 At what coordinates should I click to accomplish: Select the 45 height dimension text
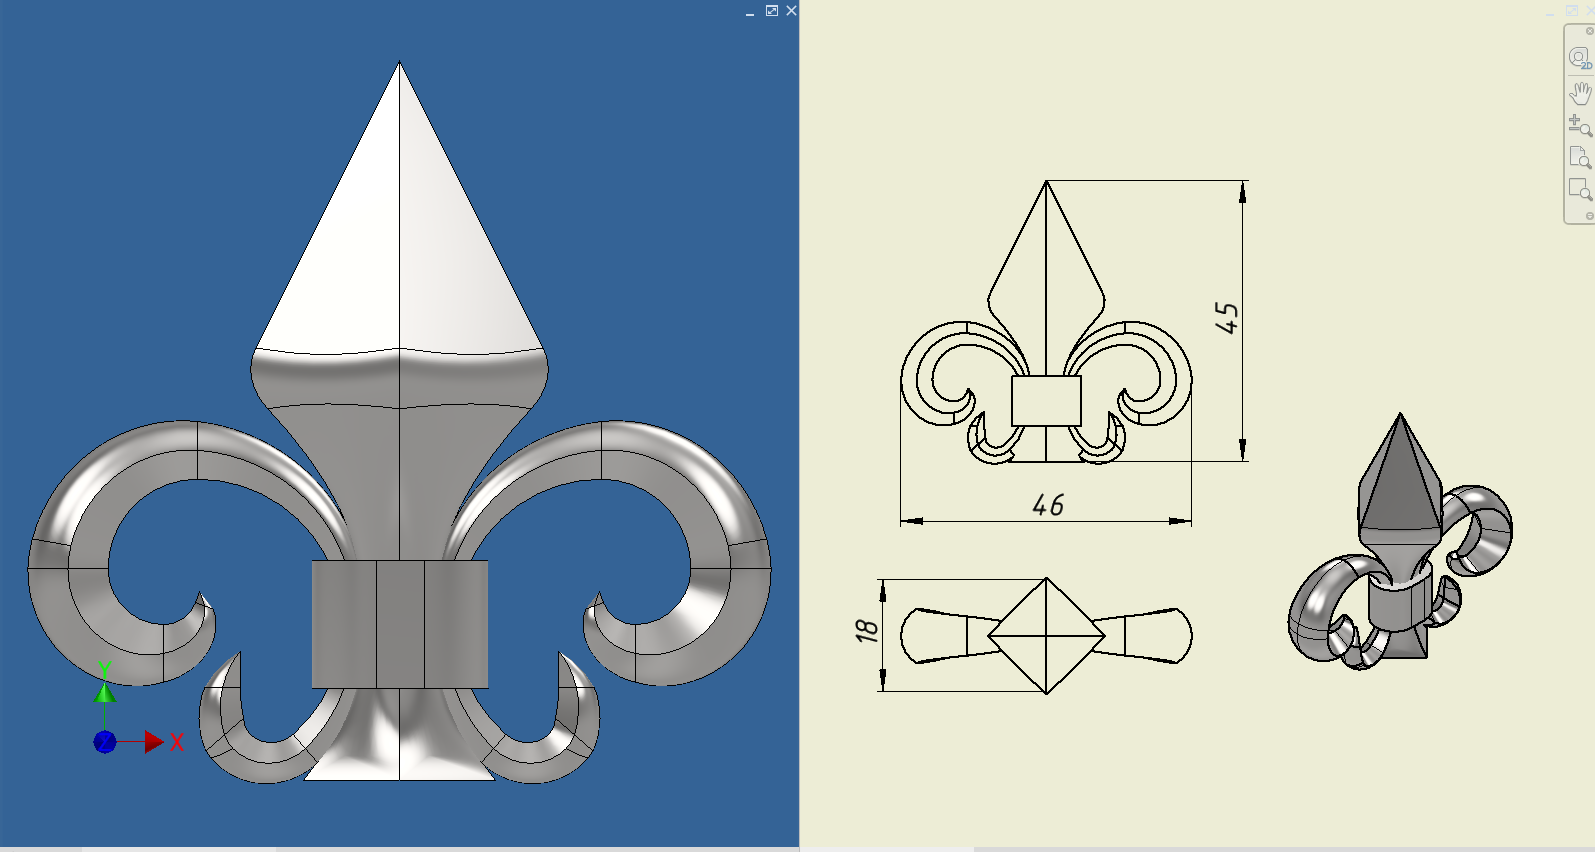(1227, 318)
